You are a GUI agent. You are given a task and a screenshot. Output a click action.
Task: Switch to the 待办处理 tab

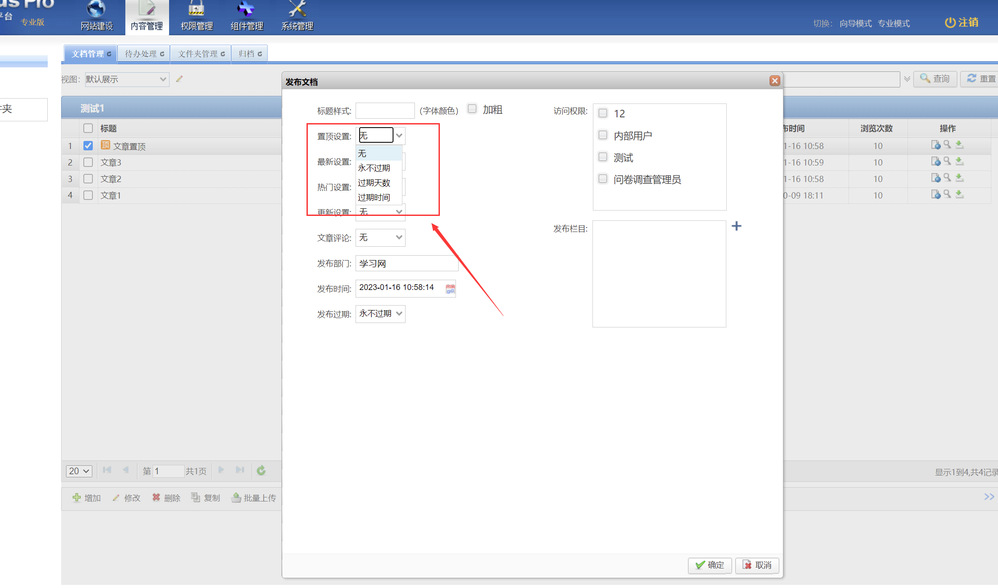click(142, 53)
